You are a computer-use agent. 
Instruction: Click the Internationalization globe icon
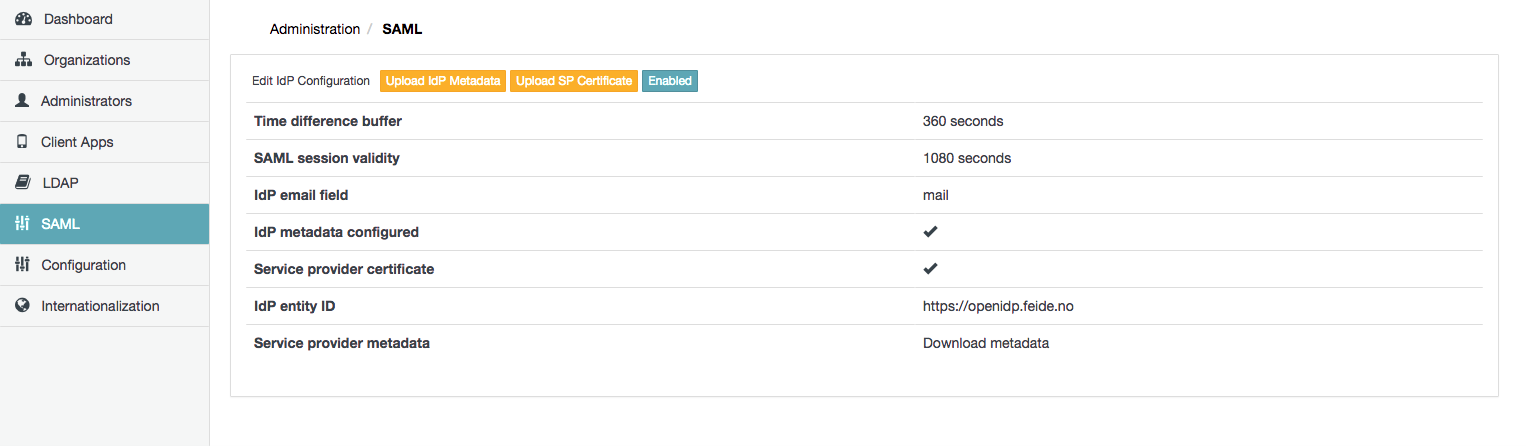click(x=22, y=306)
